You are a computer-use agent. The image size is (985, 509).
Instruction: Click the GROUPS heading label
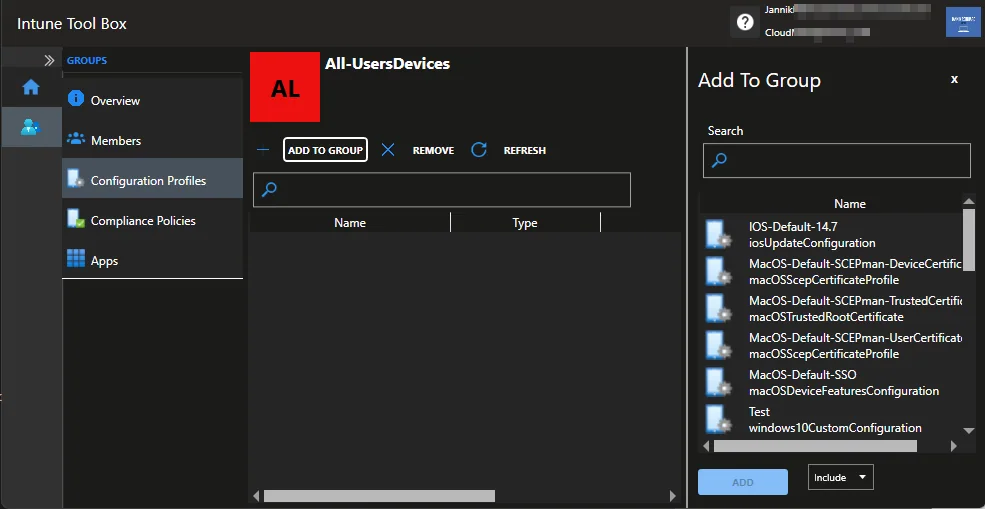[x=87, y=61]
